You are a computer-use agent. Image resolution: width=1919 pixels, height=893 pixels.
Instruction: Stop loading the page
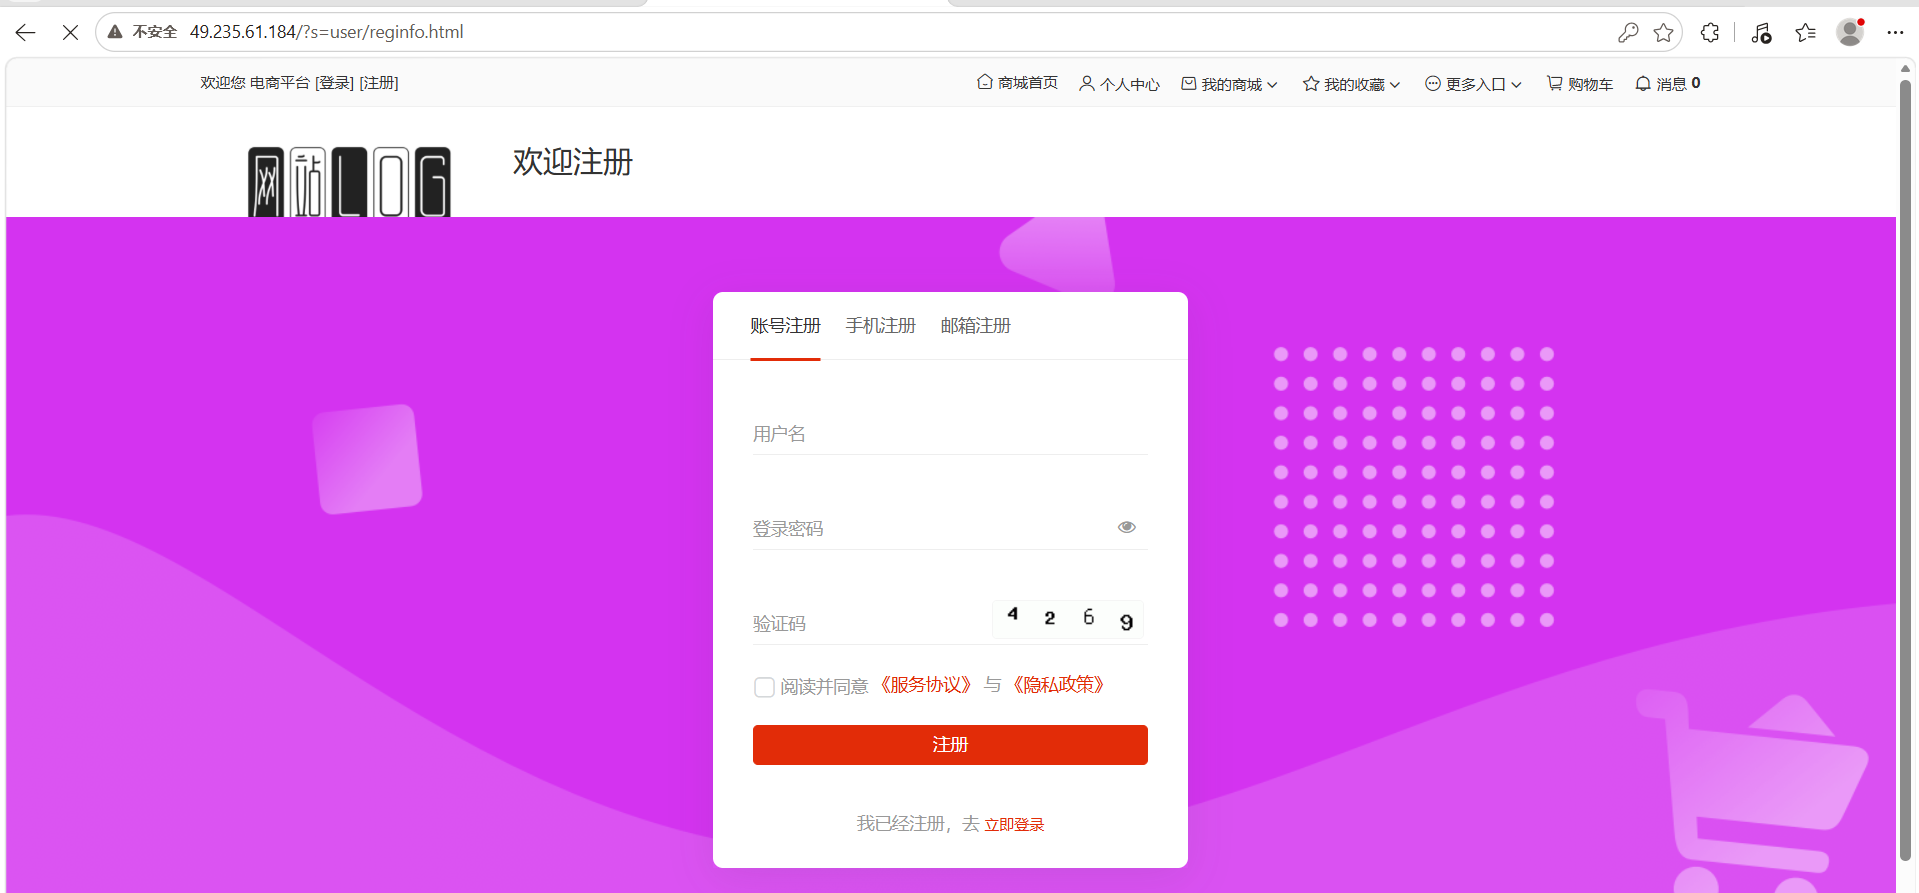(x=70, y=32)
